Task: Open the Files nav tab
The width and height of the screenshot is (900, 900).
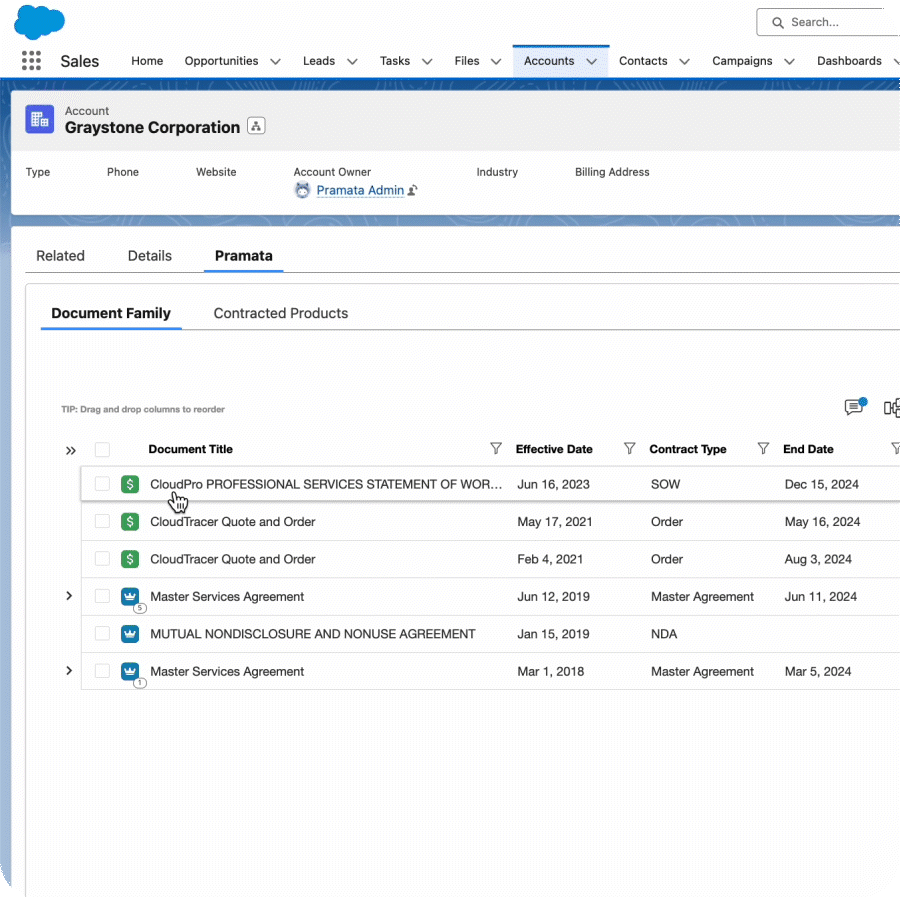Action: click(x=467, y=61)
